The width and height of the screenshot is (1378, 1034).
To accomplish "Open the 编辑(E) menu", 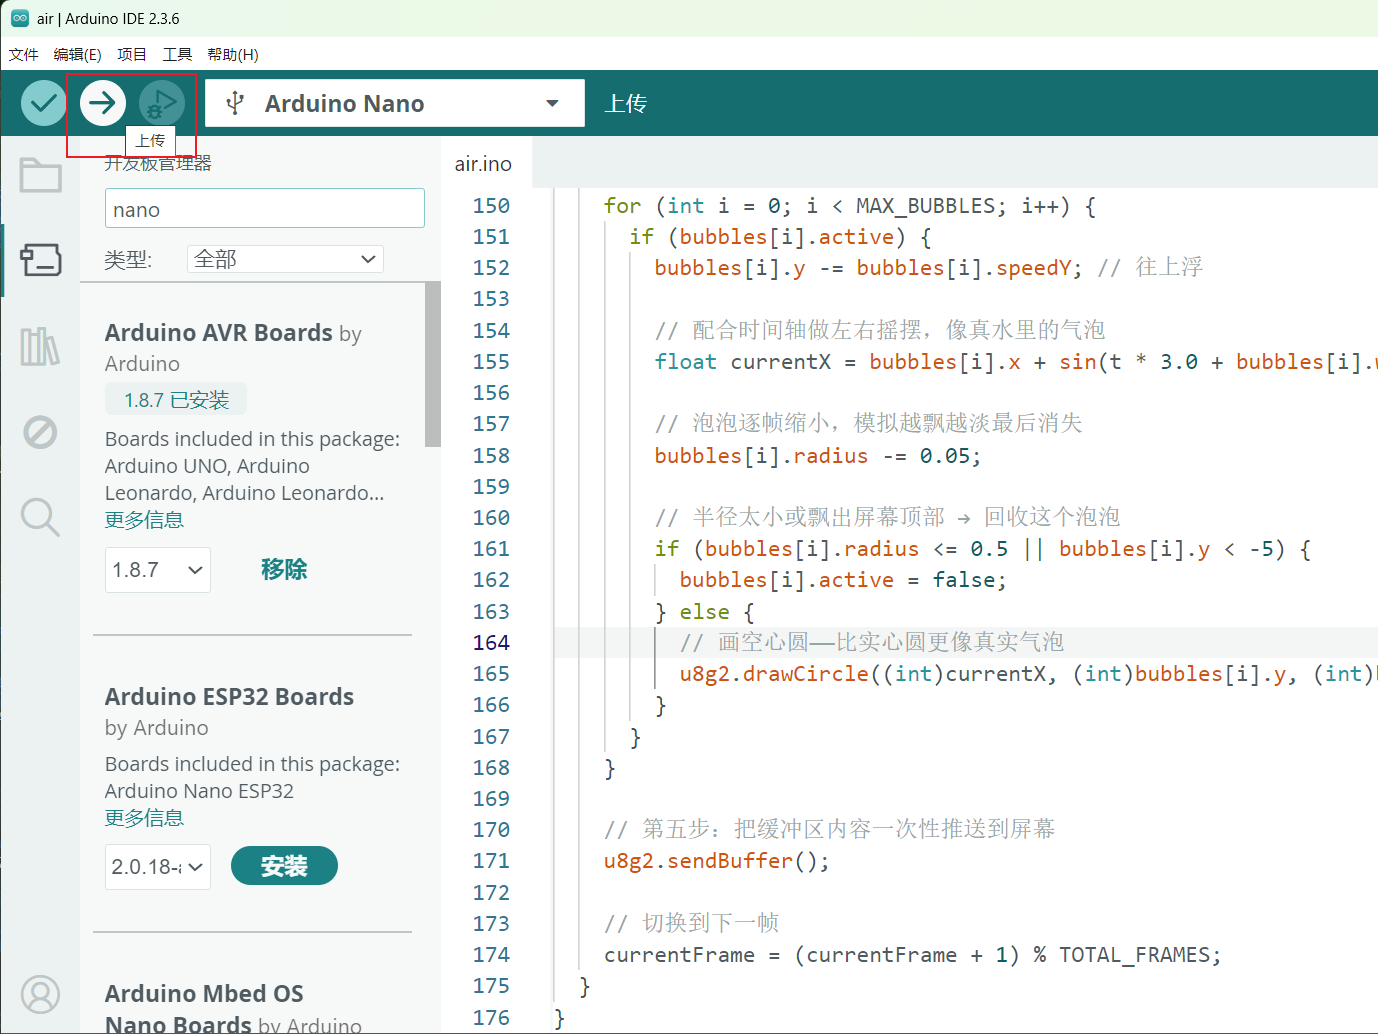I will point(78,54).
